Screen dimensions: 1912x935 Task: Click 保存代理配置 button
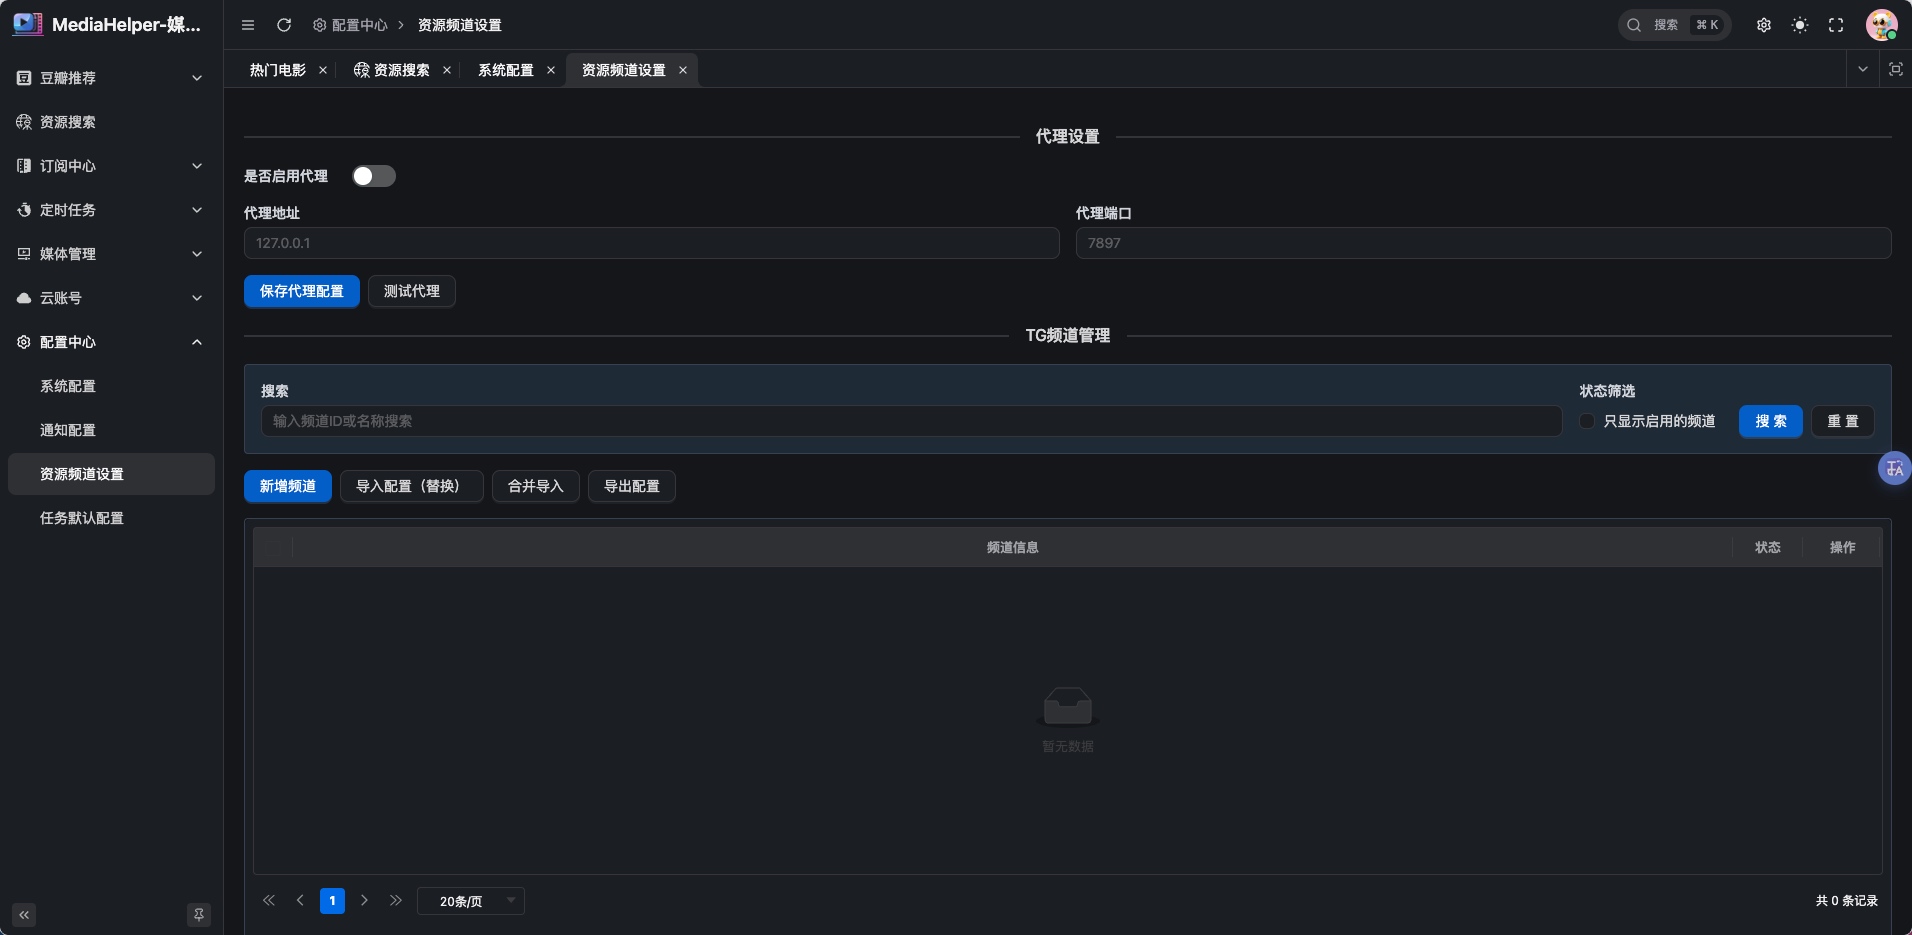(302, 291)
